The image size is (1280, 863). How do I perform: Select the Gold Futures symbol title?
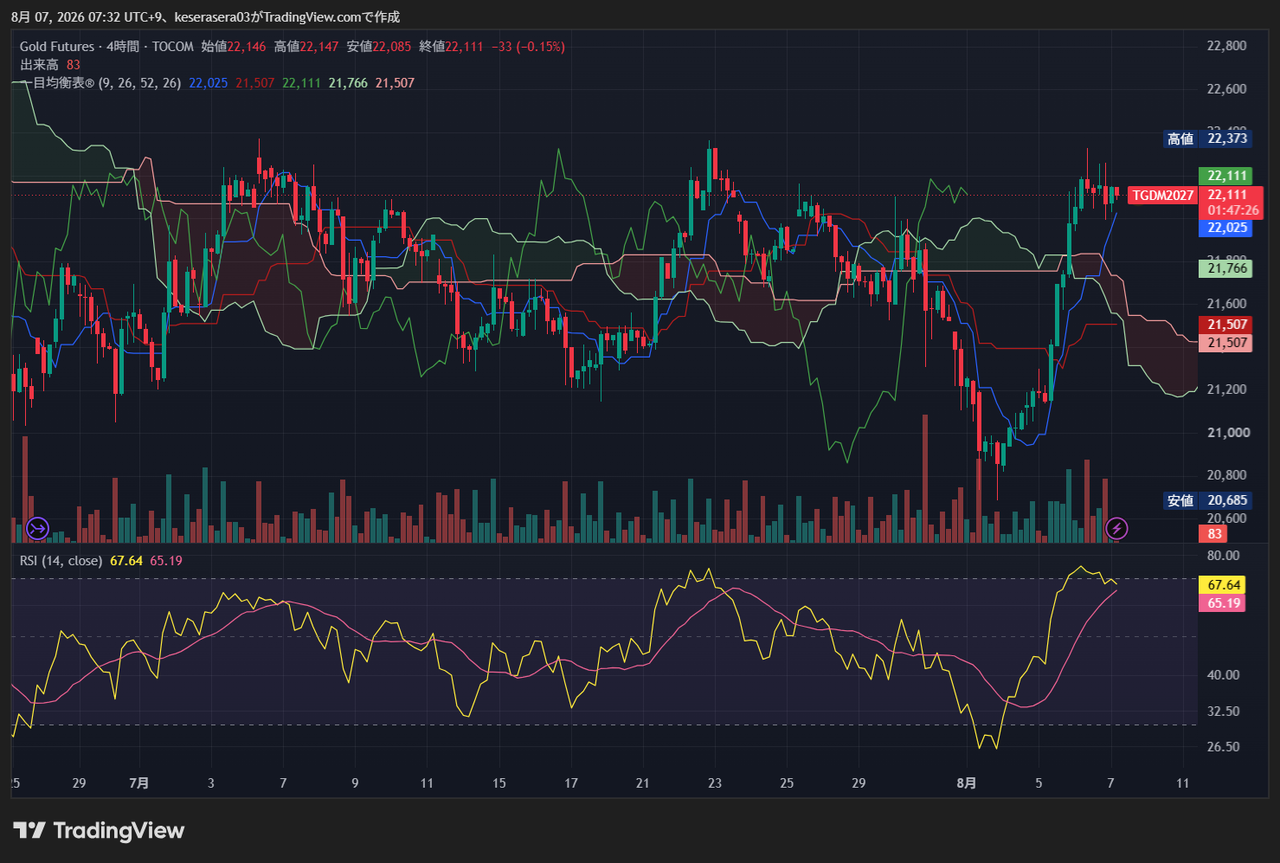57,47
